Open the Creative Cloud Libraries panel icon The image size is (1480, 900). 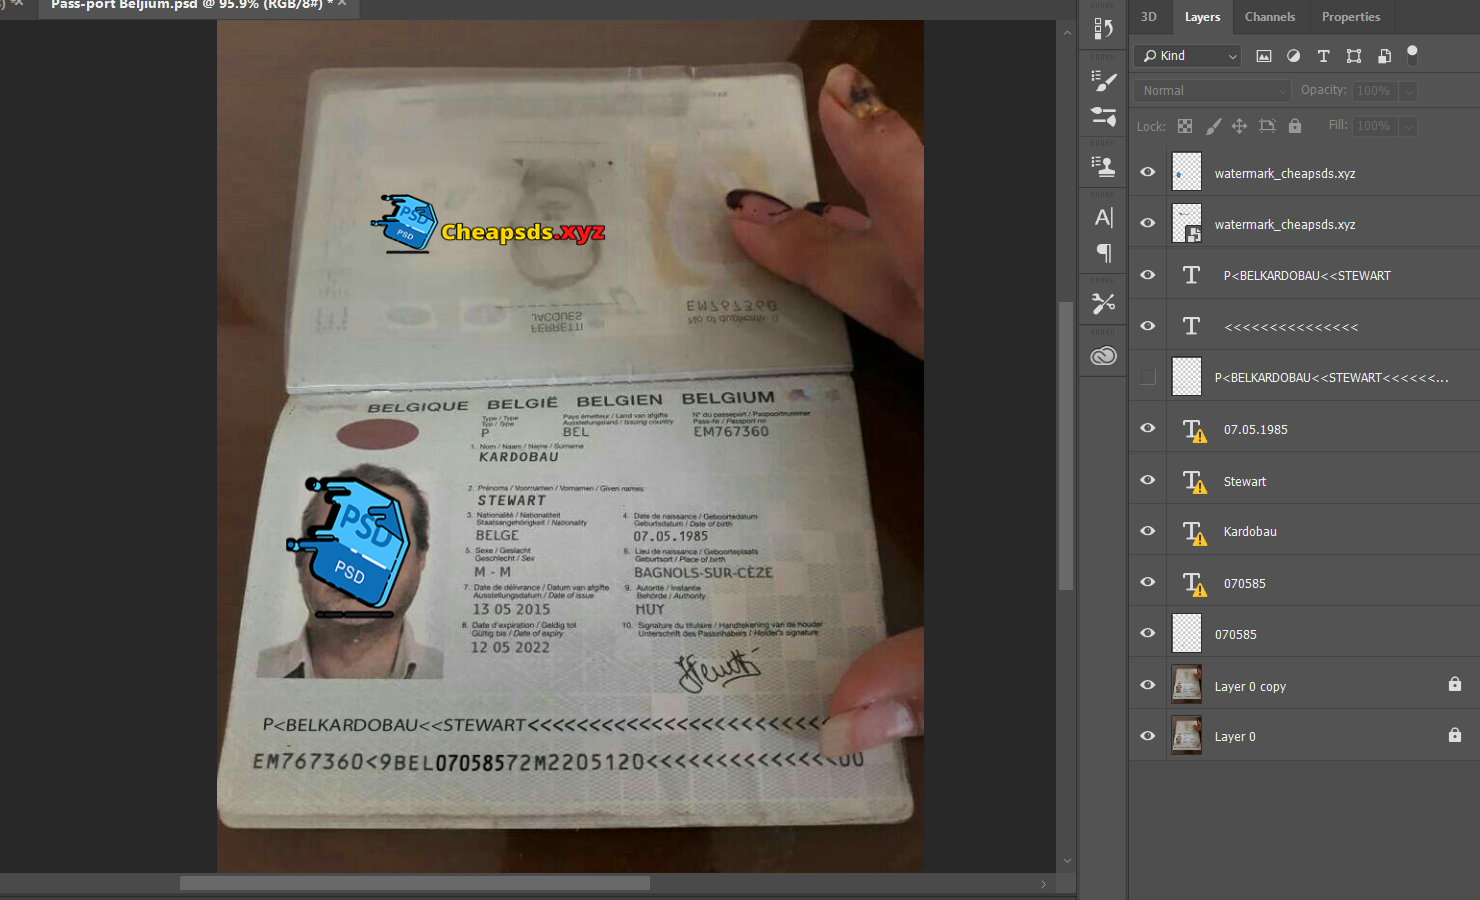1103,356
